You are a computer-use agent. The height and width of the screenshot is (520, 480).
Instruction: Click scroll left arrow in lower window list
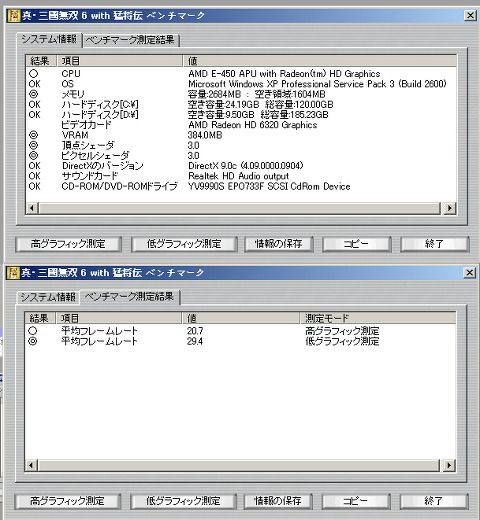click(31, 465)
